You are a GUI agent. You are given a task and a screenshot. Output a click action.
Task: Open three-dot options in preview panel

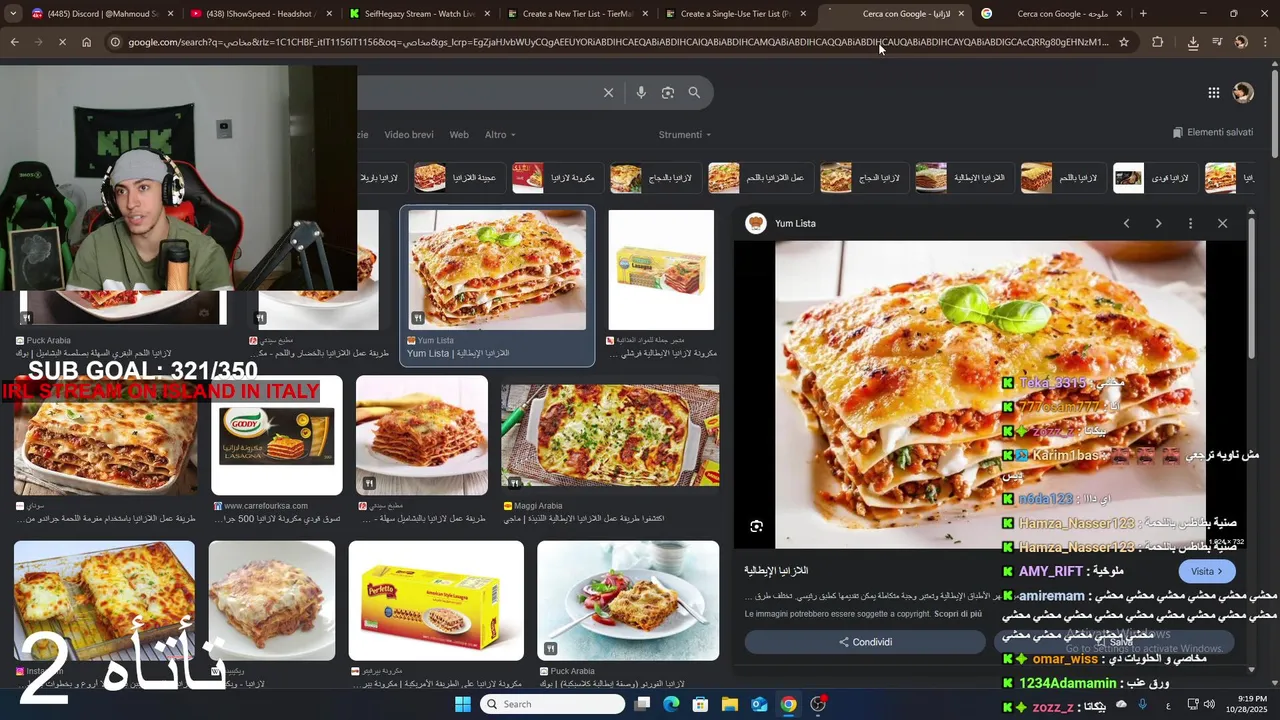coord(1190,224)
